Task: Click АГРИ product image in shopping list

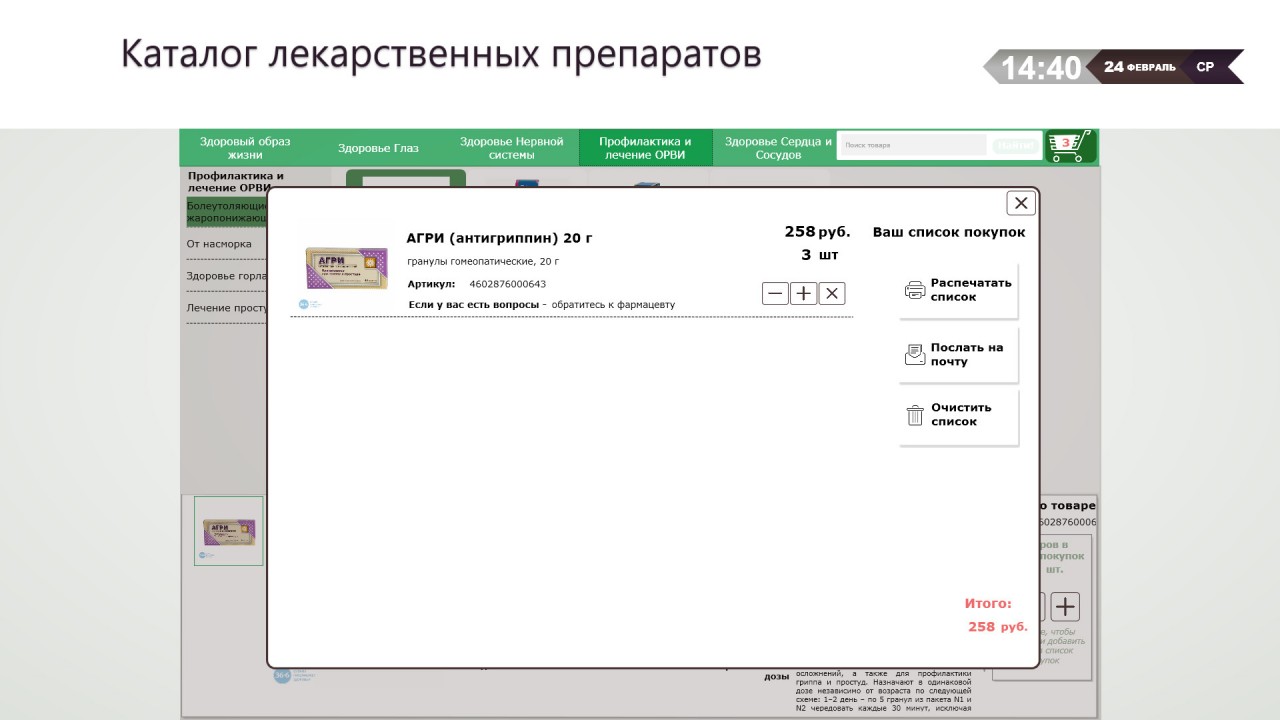Action: click(x=346, y=269)
